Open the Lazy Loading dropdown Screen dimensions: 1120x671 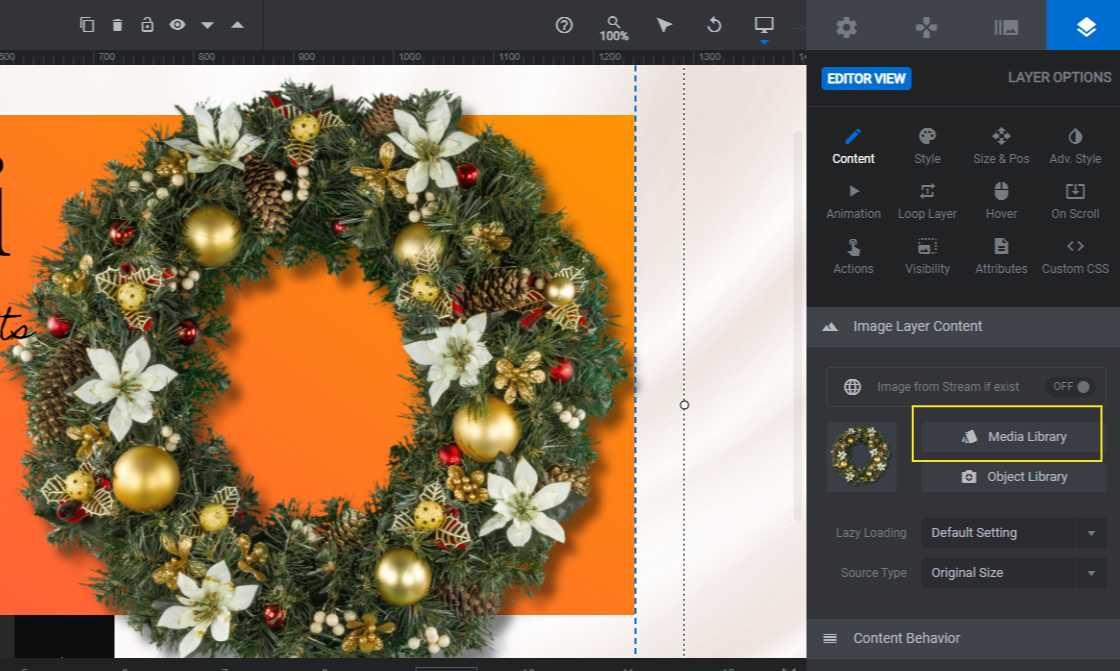[1014, 532]
